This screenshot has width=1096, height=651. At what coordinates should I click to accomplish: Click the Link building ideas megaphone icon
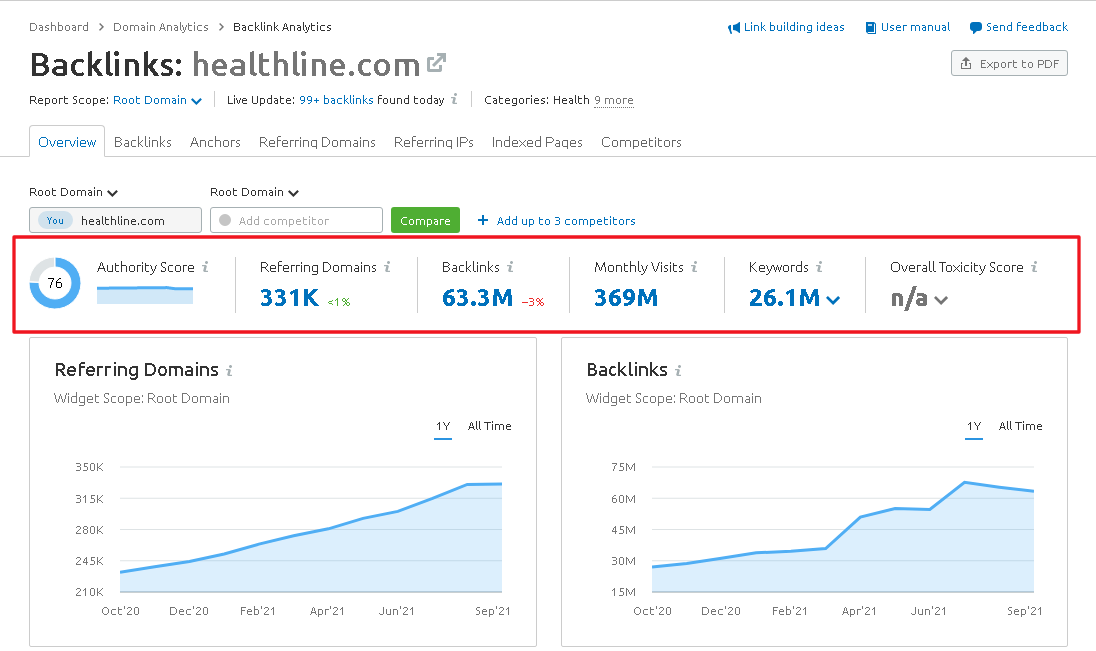click(x=735, y=27)
